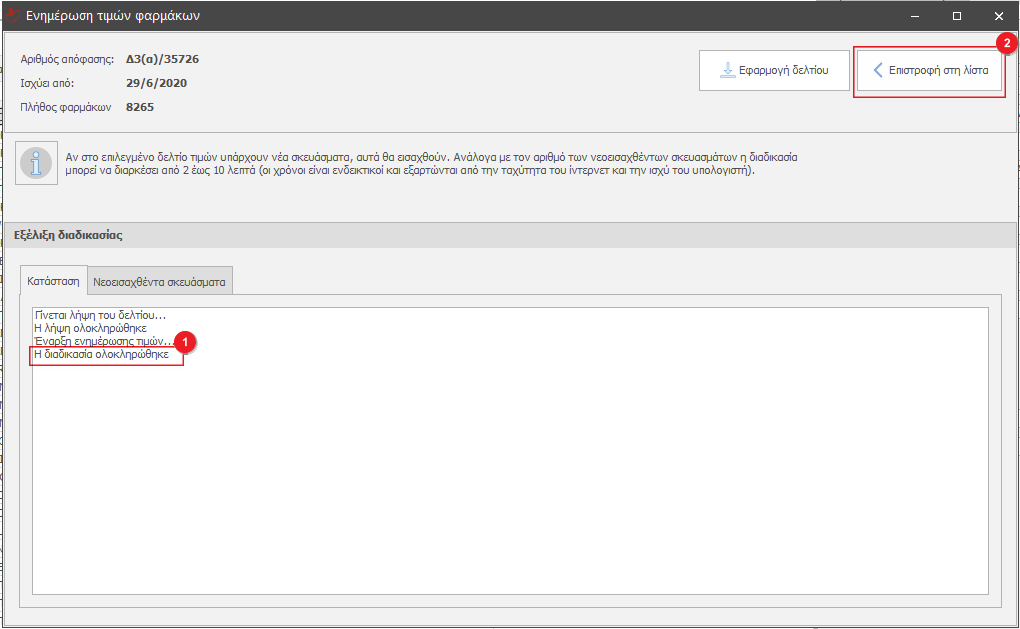Select the log line 'Γίνεται λήψη του δελτίου...'
The height and width of the screenshot is (629, 1020).
(x=100, y=315)
